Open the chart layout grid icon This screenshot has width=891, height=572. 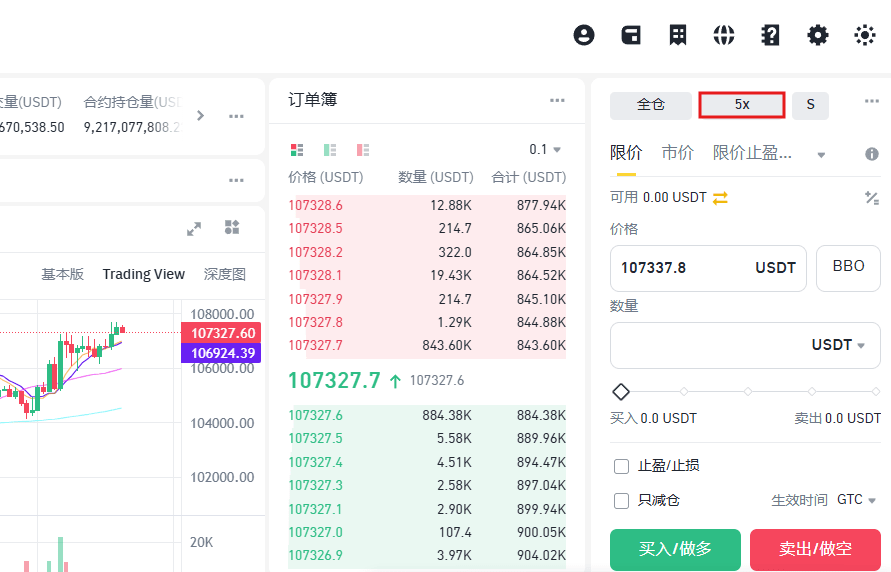[232, 227]
